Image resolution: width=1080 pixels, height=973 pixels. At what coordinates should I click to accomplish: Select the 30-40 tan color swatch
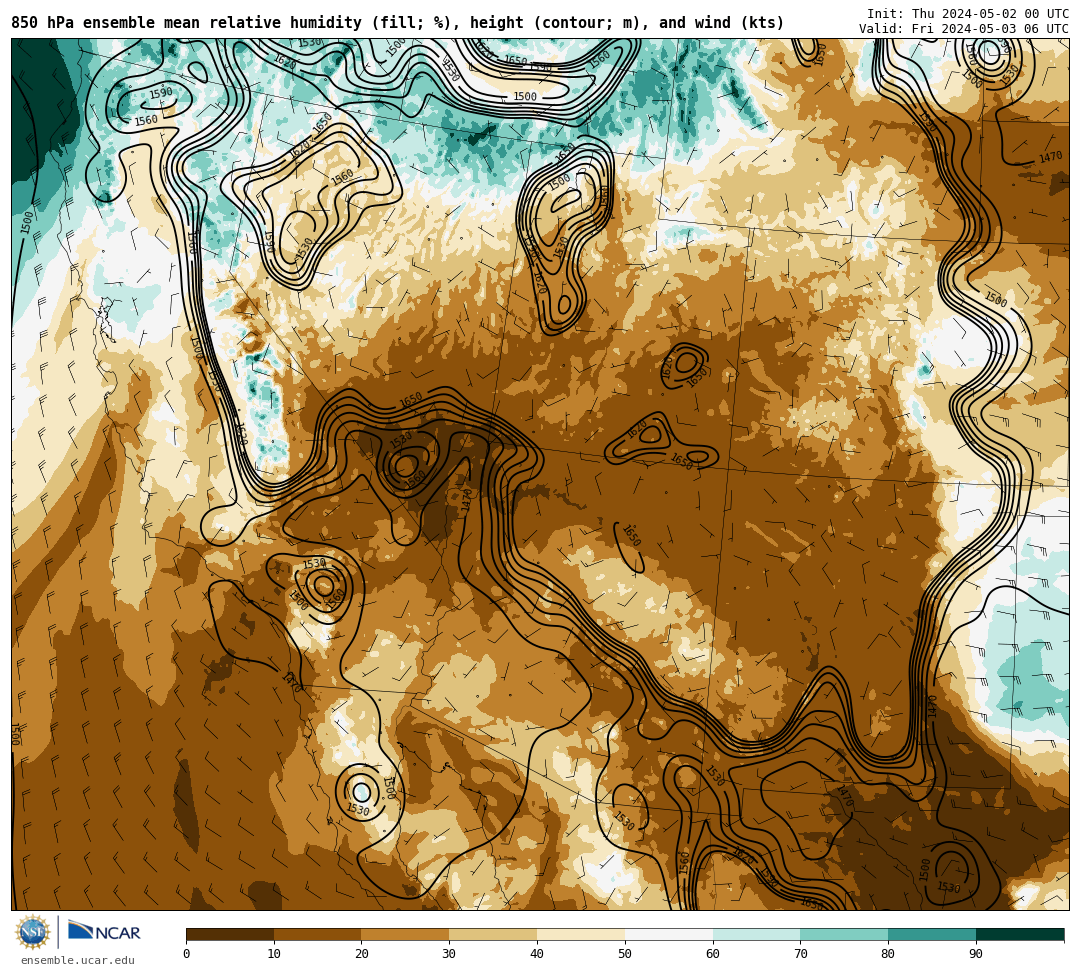tap(493, 934)
